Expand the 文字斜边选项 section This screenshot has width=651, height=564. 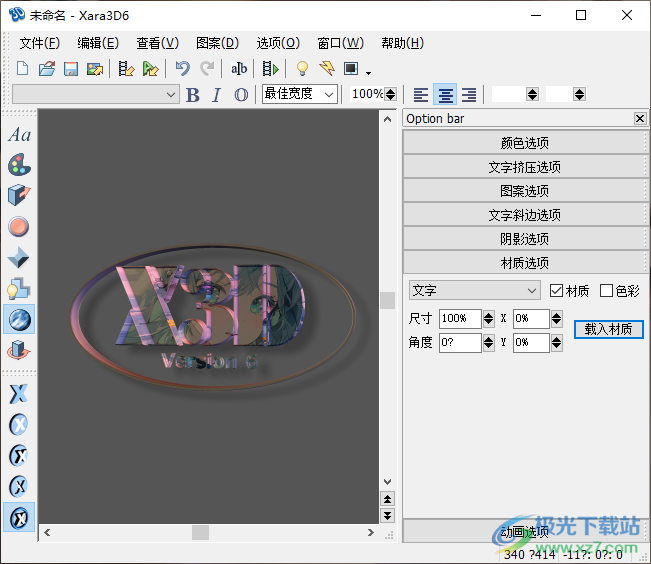pyautogui.click(x=525, y=215)
